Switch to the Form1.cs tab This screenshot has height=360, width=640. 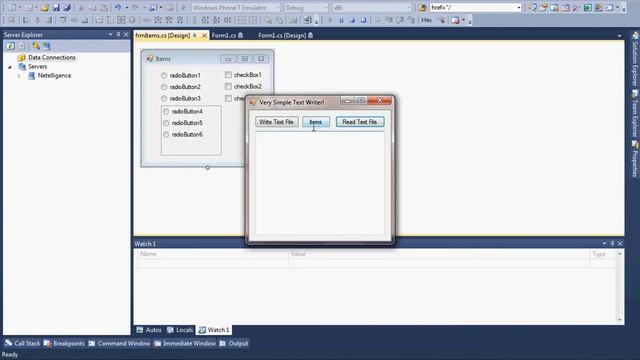click(227, 36)
